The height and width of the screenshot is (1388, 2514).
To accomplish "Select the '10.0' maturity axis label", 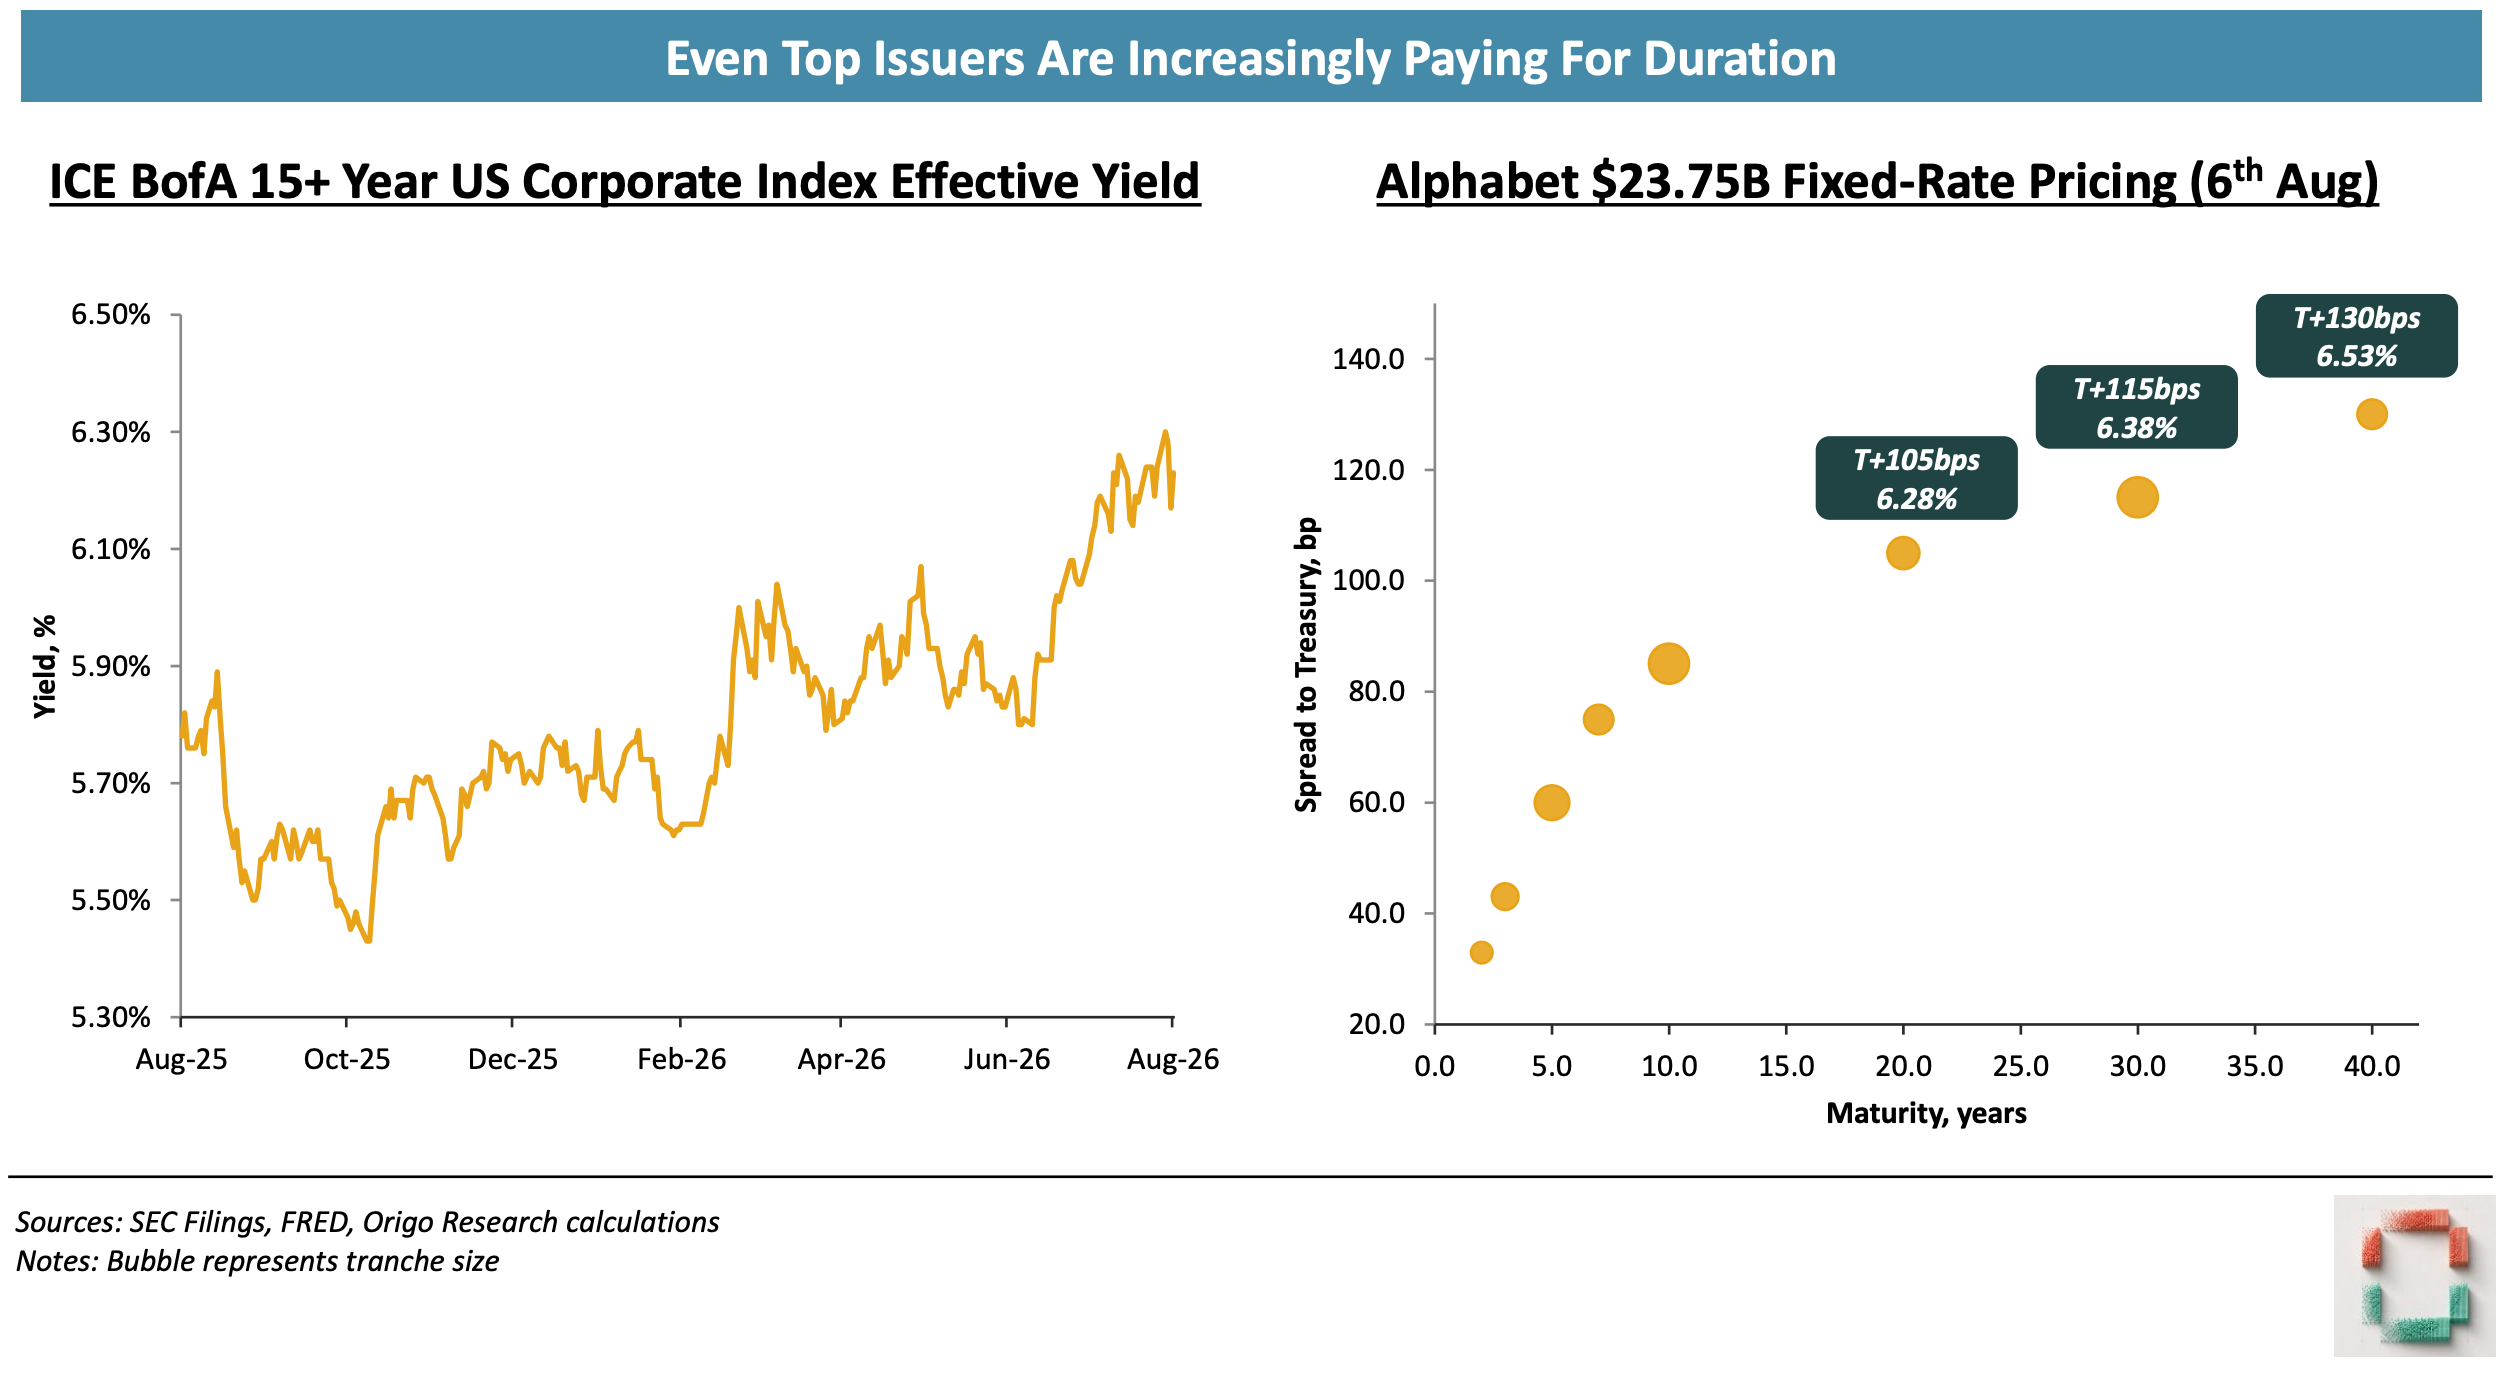I will pos(1669,1066).
